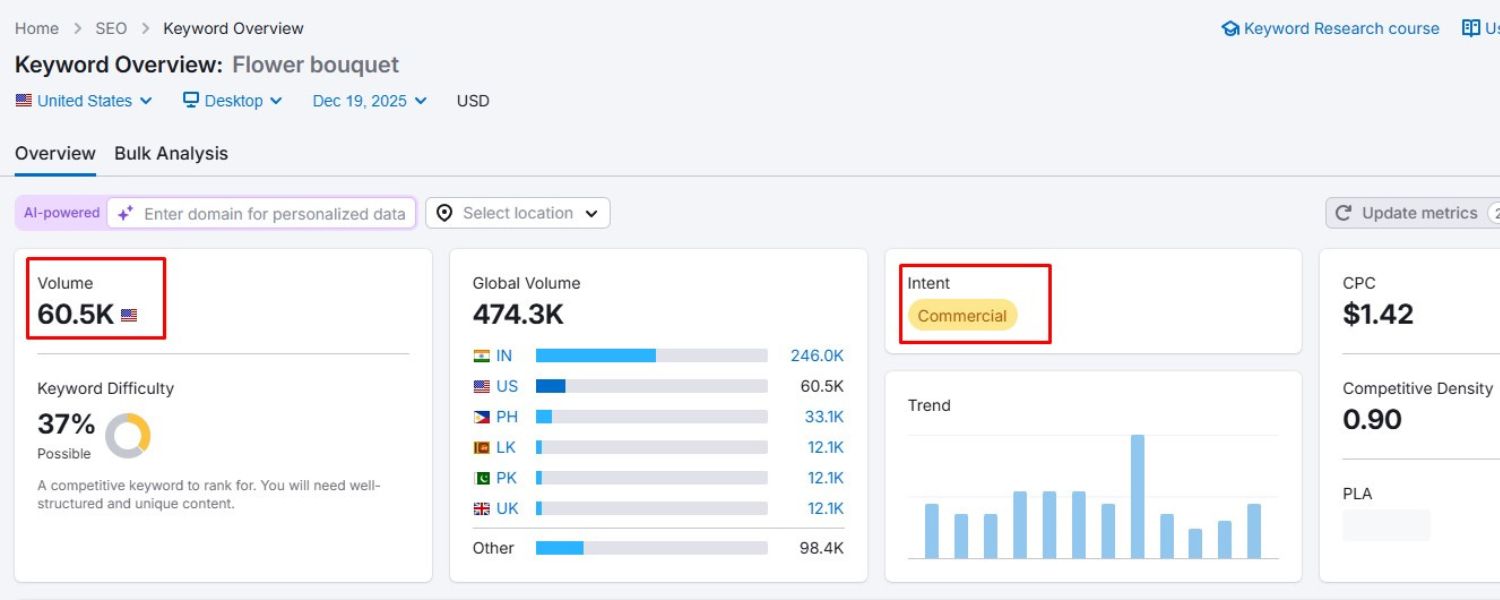The width and height of the screenshot is (1500, 600).
Task: Click the Commercial intent badge
Action: (x=961, y=315)
